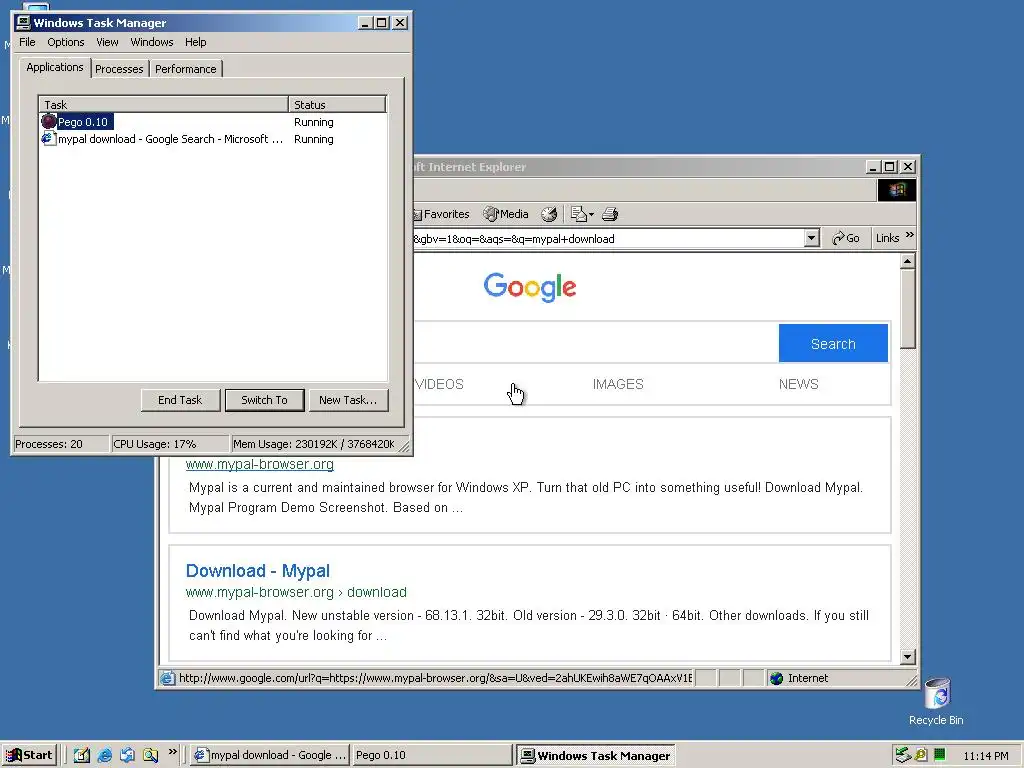
Task: Expand the Links toolbar chevron
Action: (910, 235)
